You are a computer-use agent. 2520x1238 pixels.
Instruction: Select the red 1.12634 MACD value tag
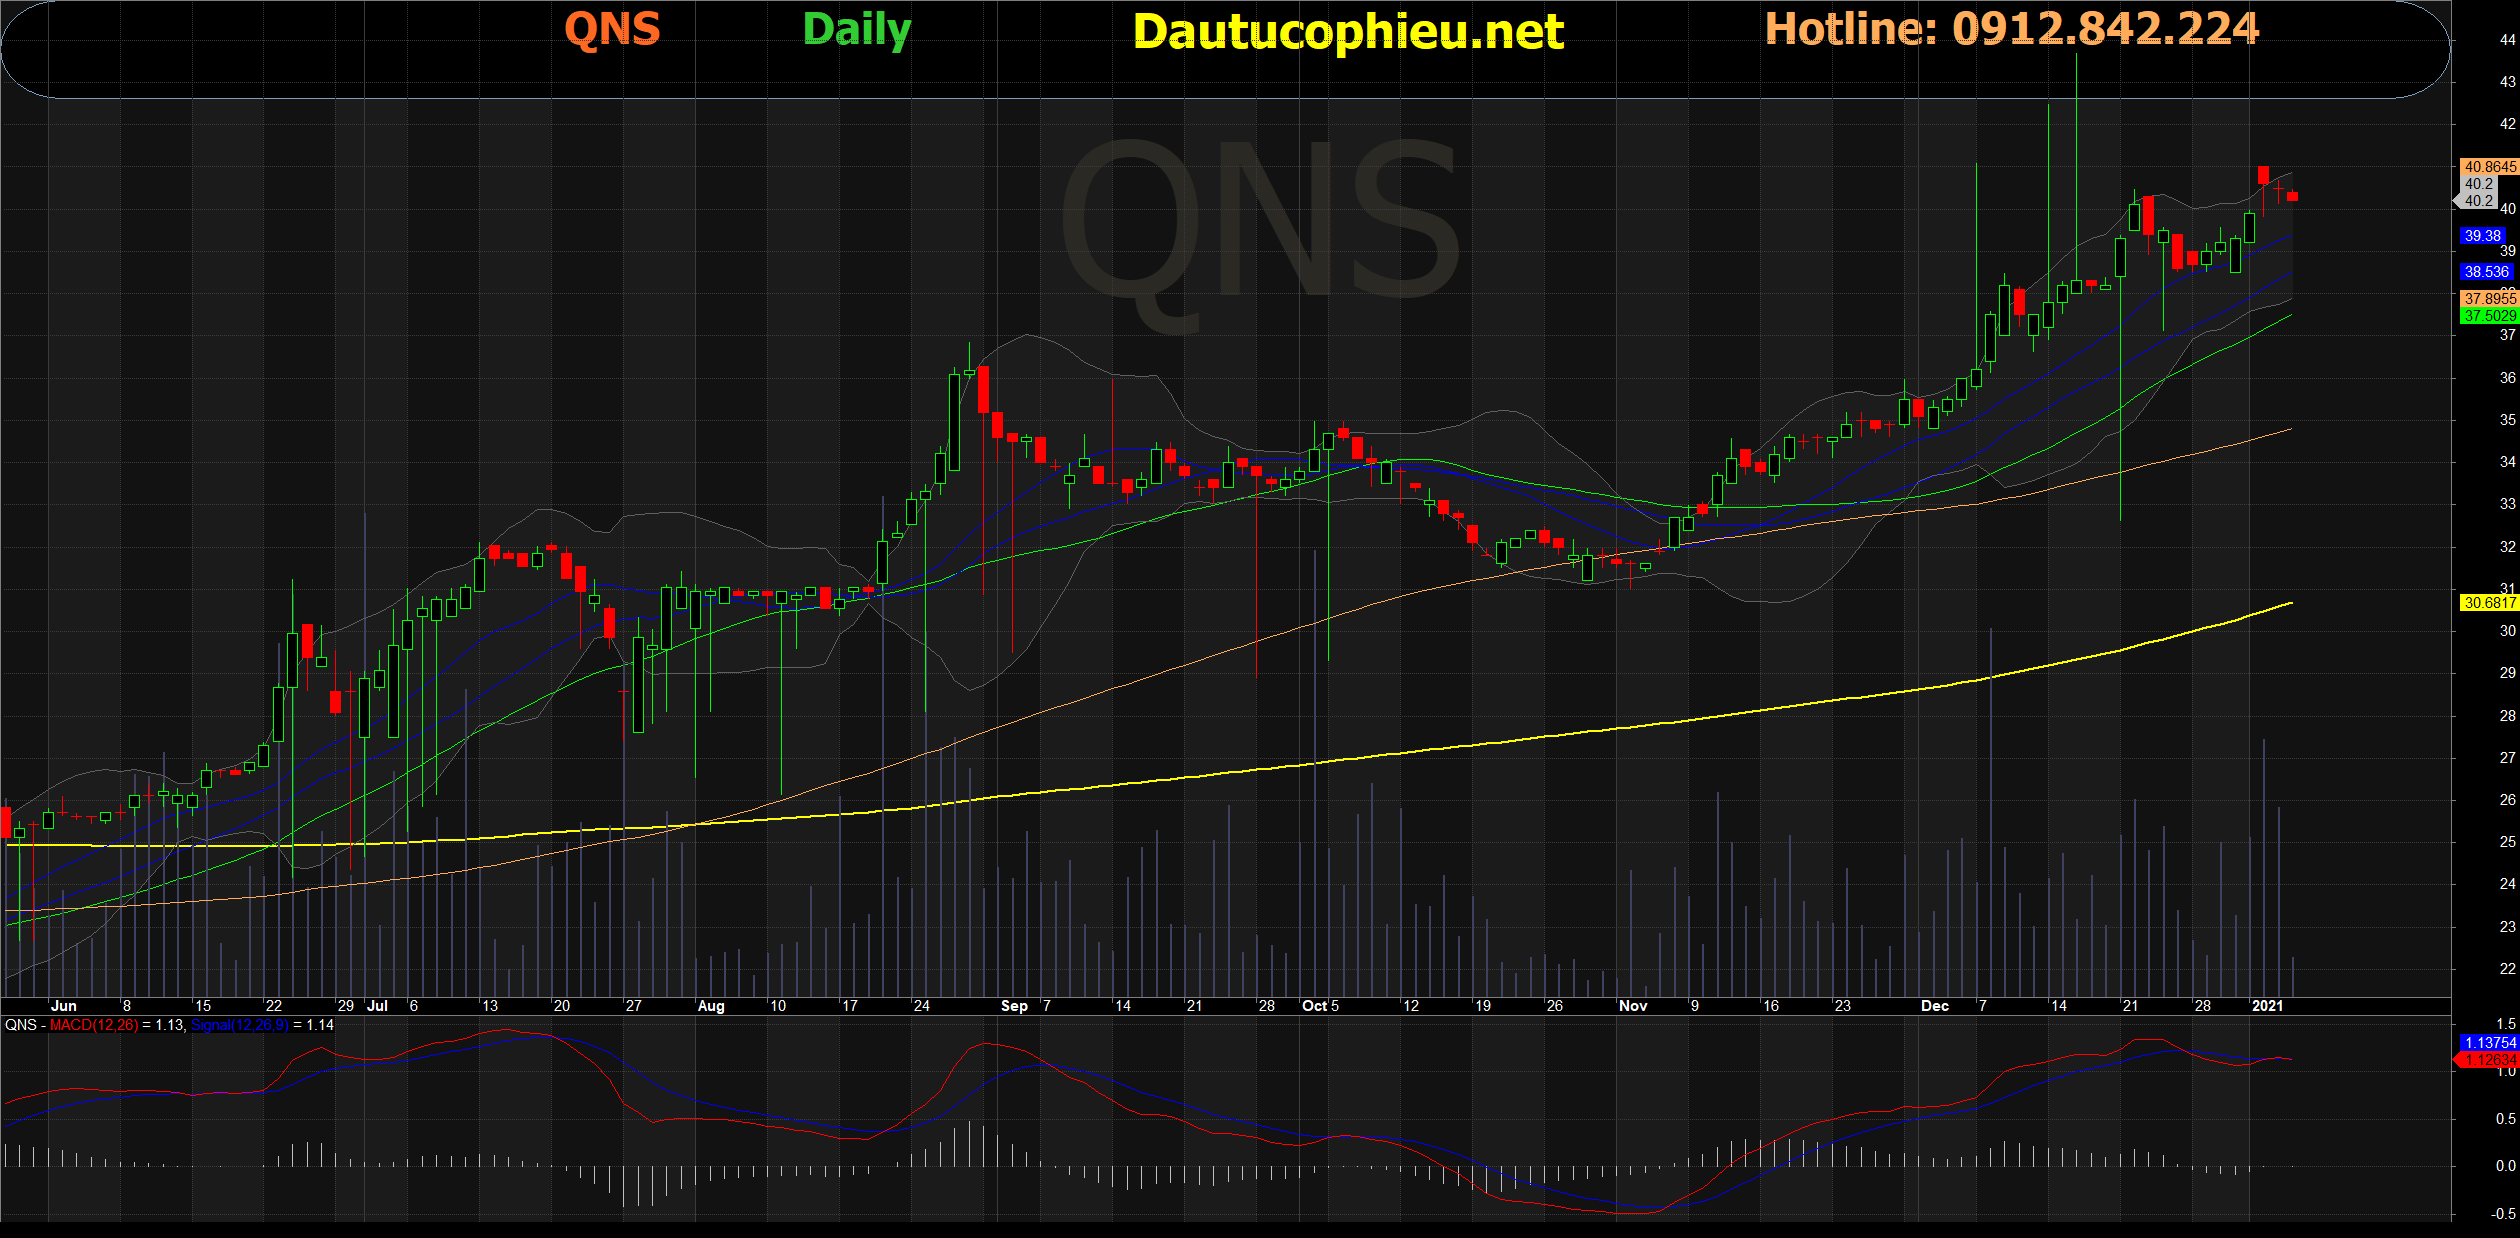point(2488,1060)
